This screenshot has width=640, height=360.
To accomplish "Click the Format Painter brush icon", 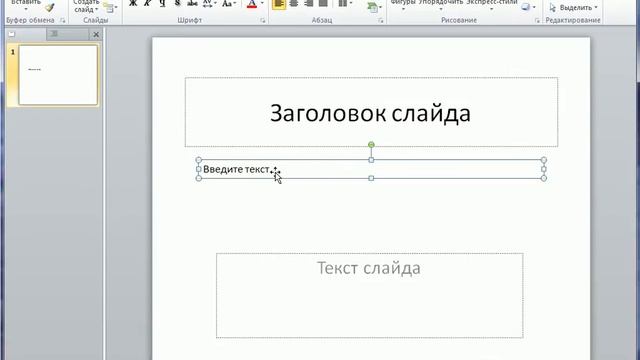I will [49, 8].
